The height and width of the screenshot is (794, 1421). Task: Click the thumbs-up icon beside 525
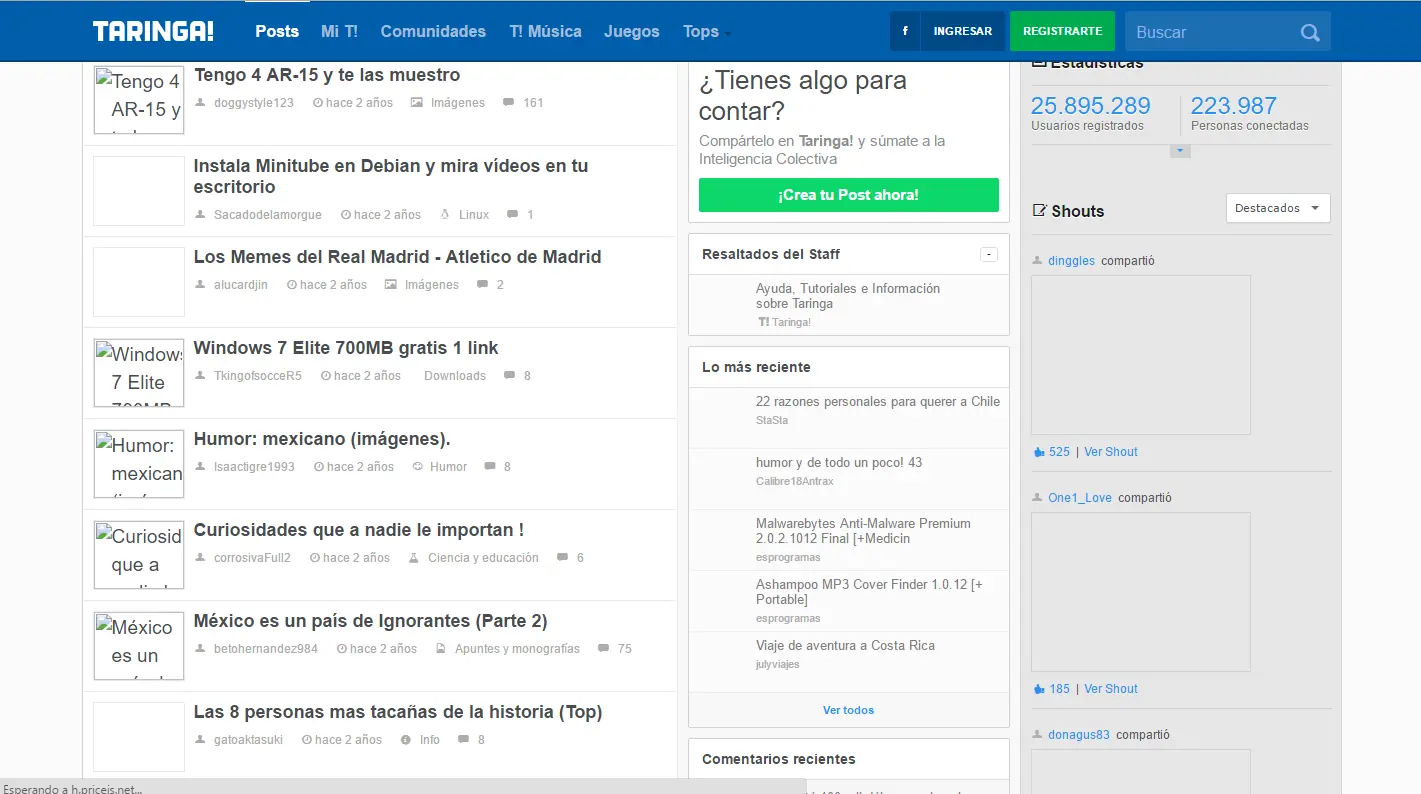pos(1038,452)
